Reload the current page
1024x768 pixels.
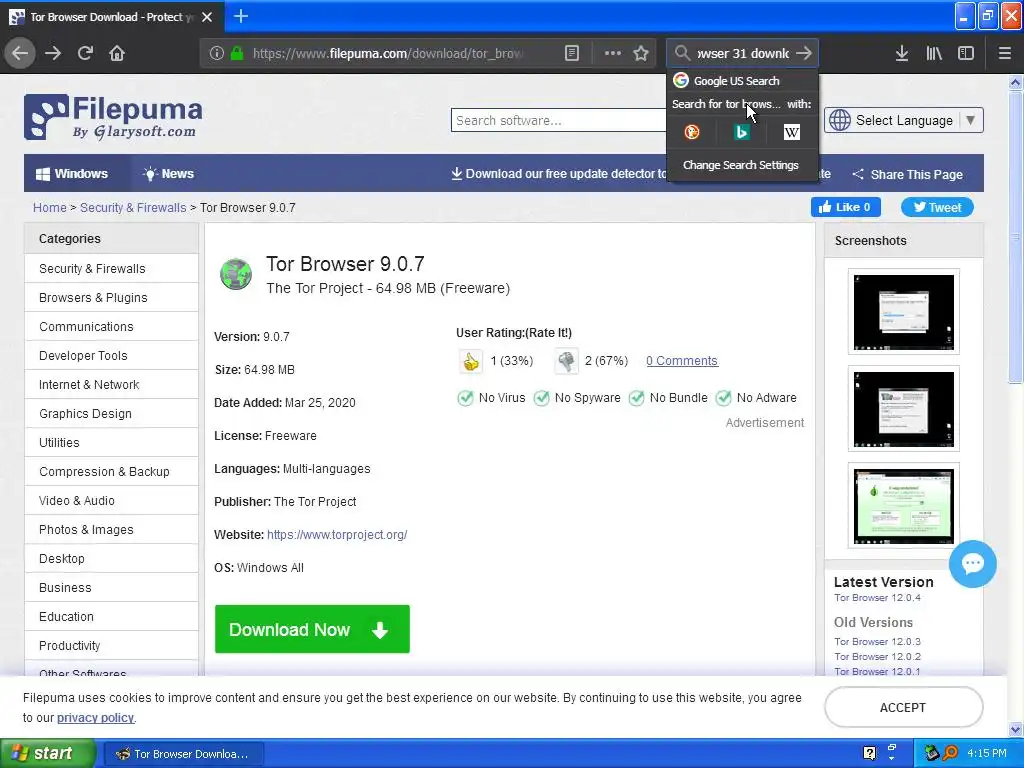[85, 53]
